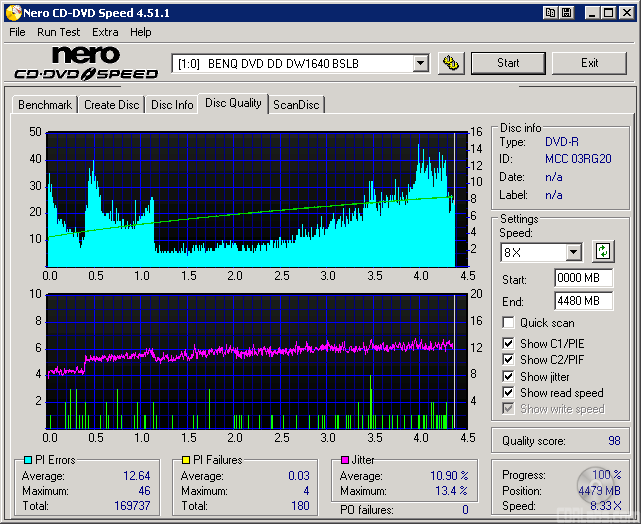Expand the 8X speed dropdown
641x524 pixels.
(573, 253)
